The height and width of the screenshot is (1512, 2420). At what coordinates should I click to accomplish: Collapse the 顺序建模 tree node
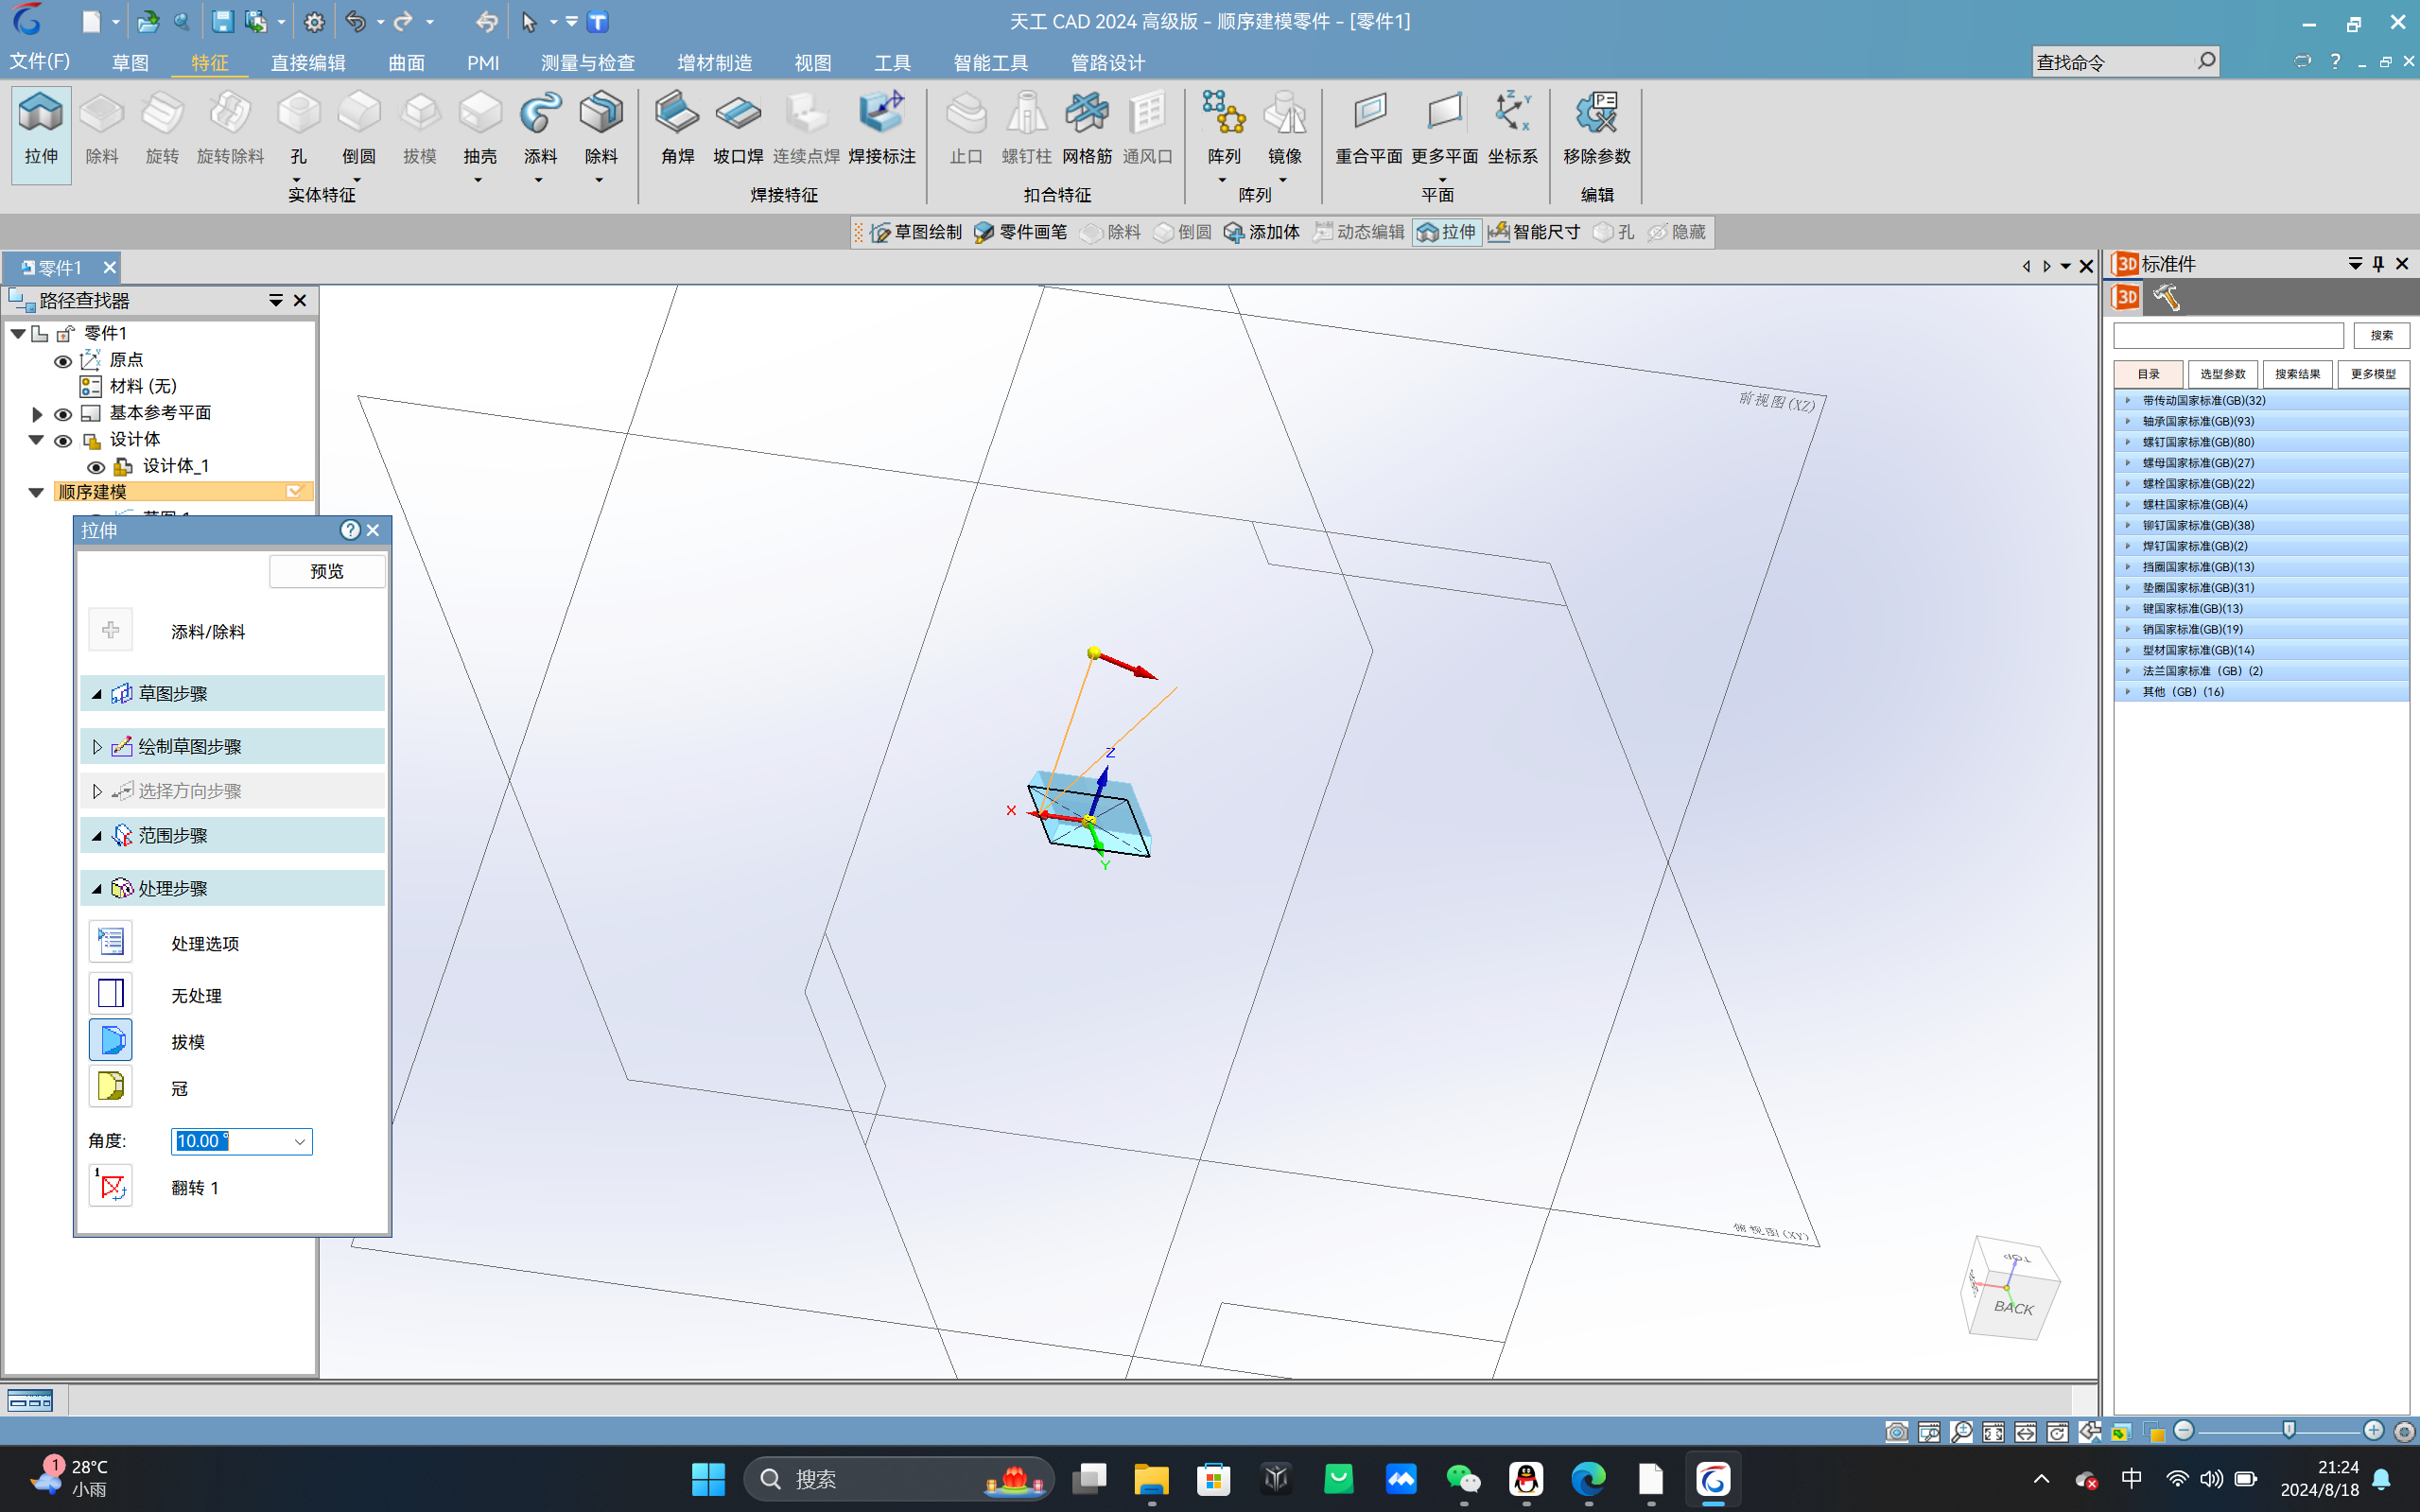point(37,492)
